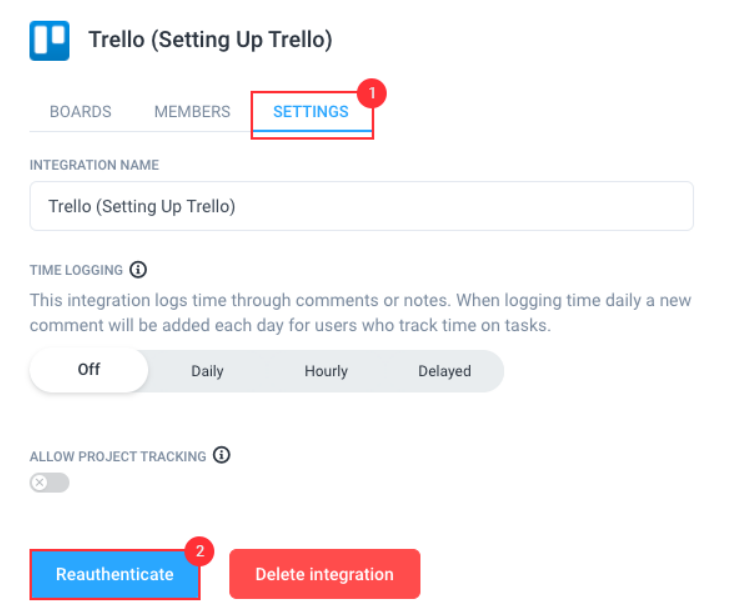Click the Delete integration button
The image size is (730, 616).
(324, 574)
